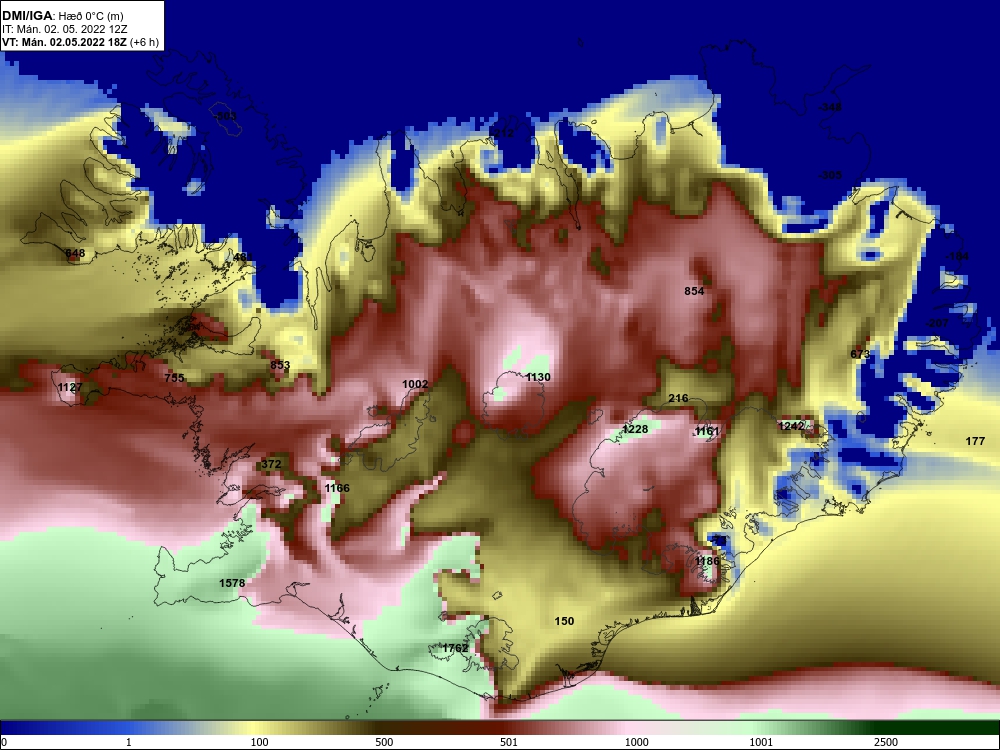
Task: Click the 755 value on the map
Action: click(x=174, y=378)
